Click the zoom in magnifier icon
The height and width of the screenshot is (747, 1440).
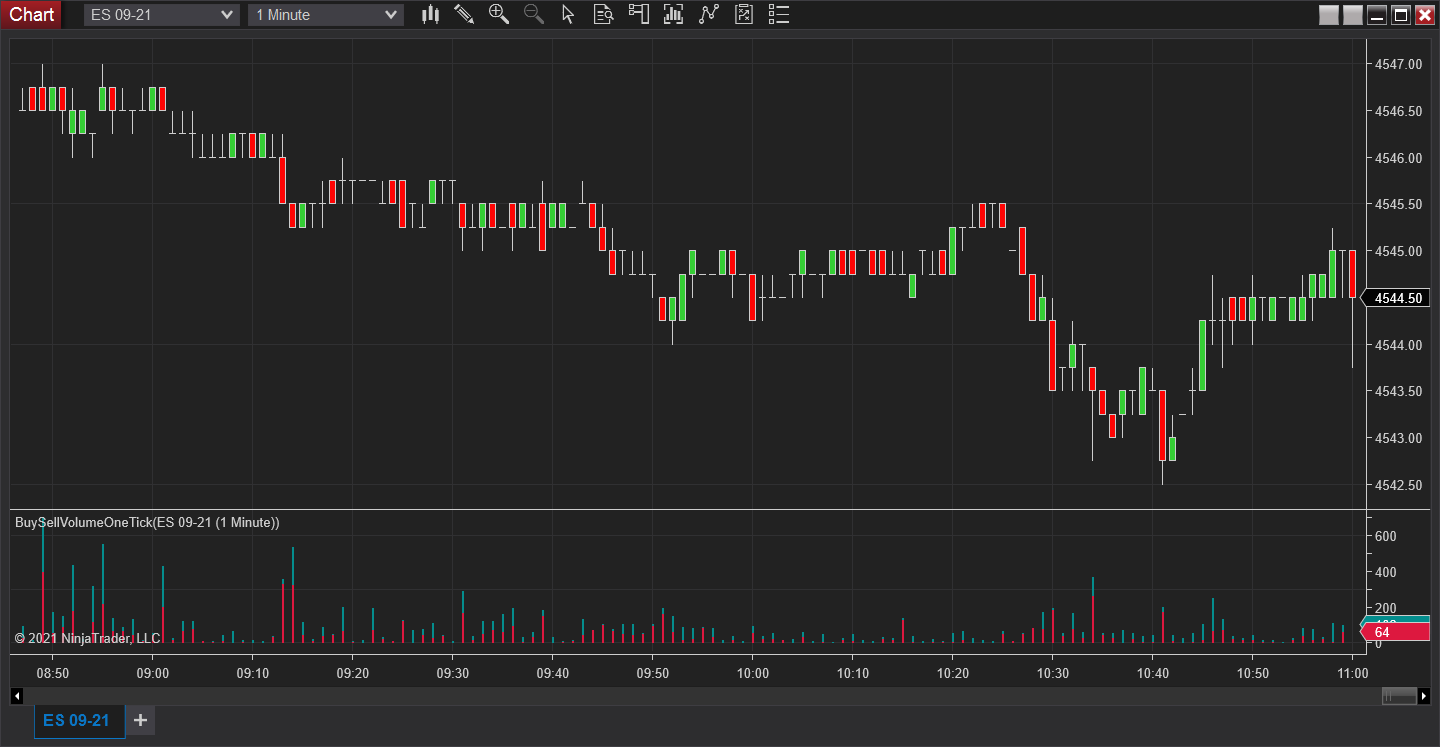click(498, 14)
